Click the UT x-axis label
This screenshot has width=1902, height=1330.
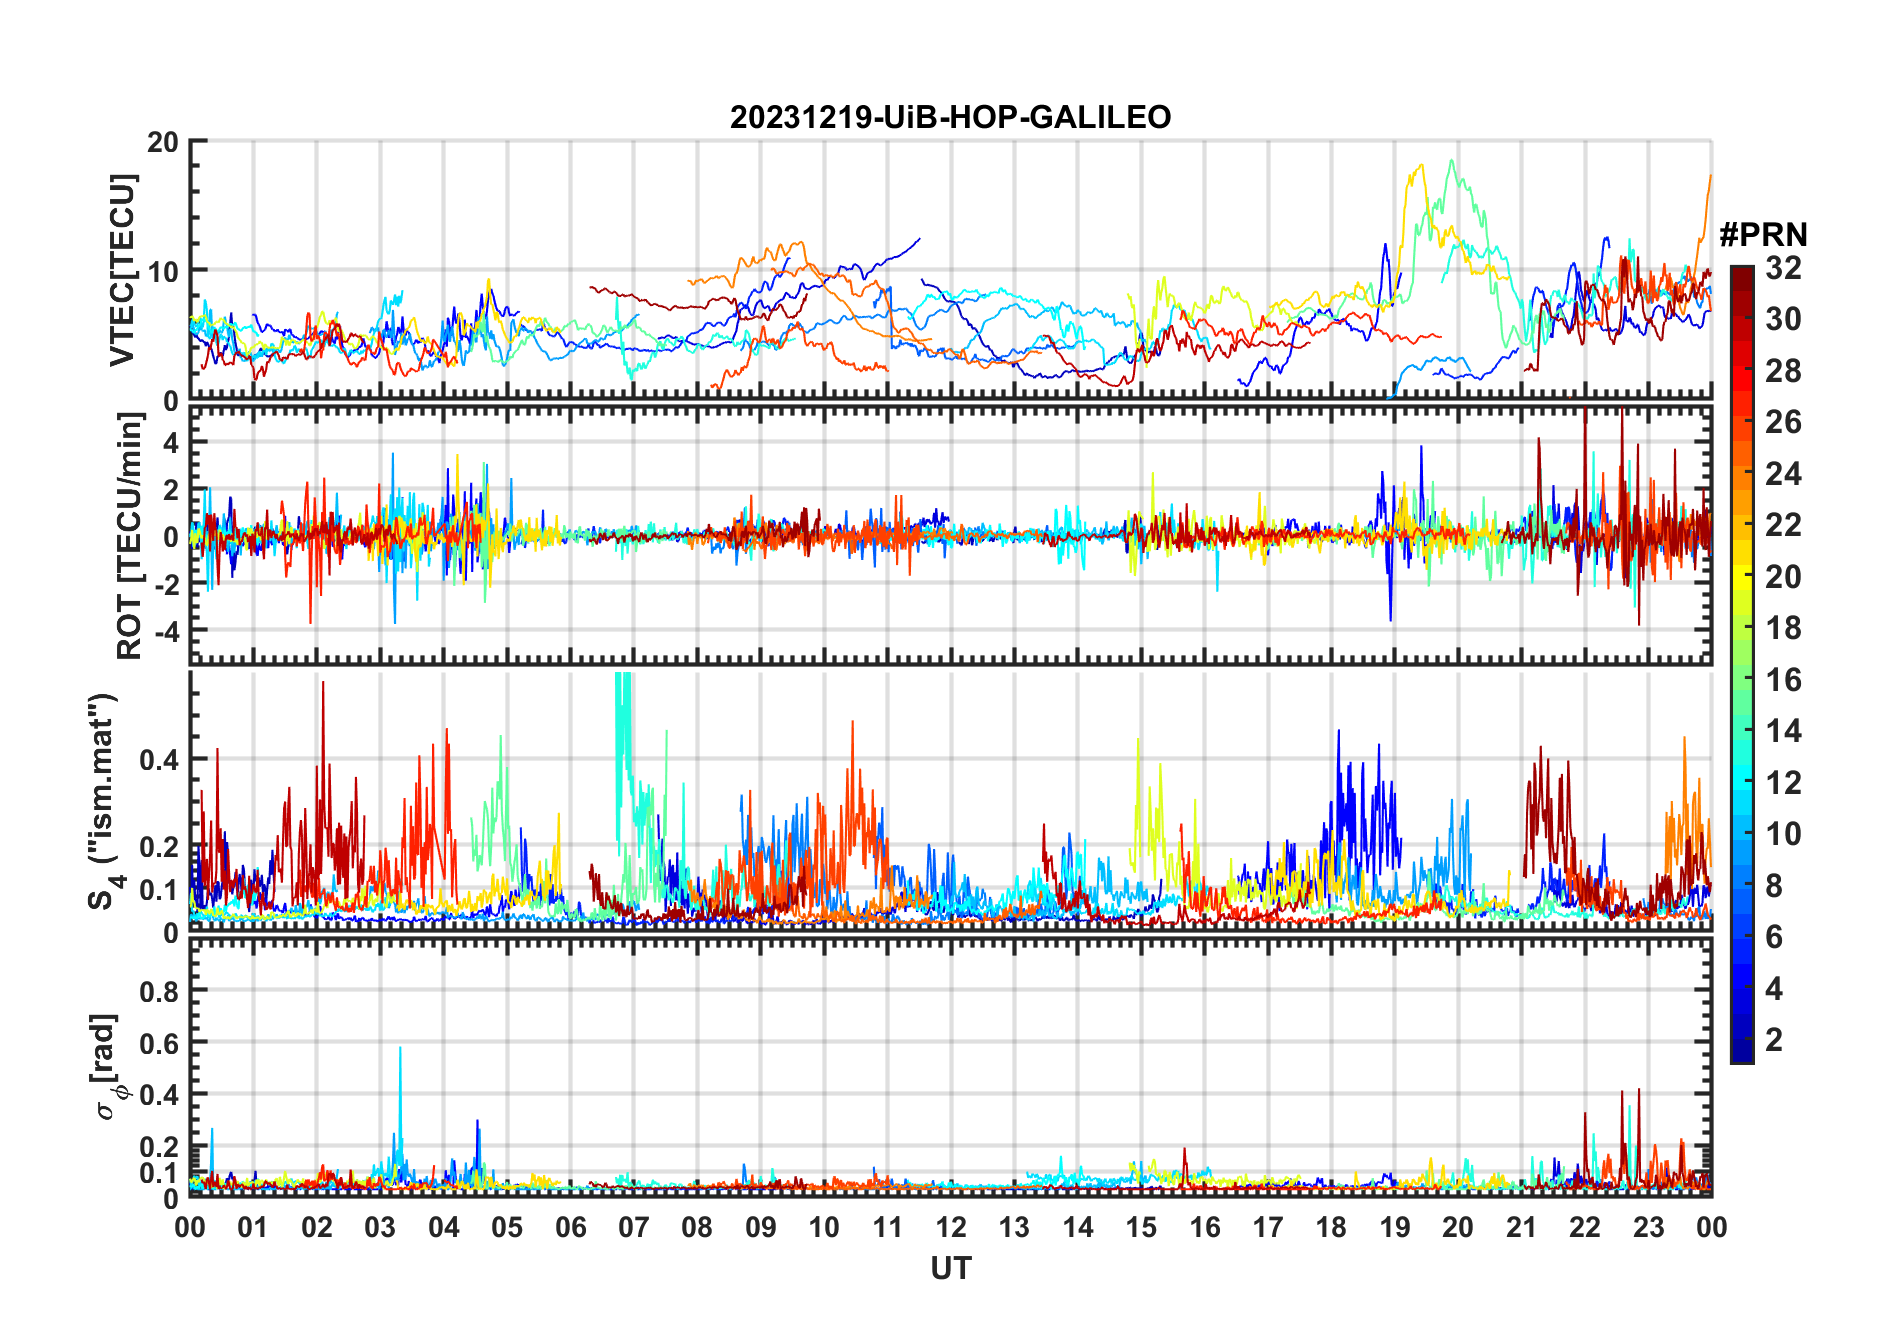click(950, 1268)
